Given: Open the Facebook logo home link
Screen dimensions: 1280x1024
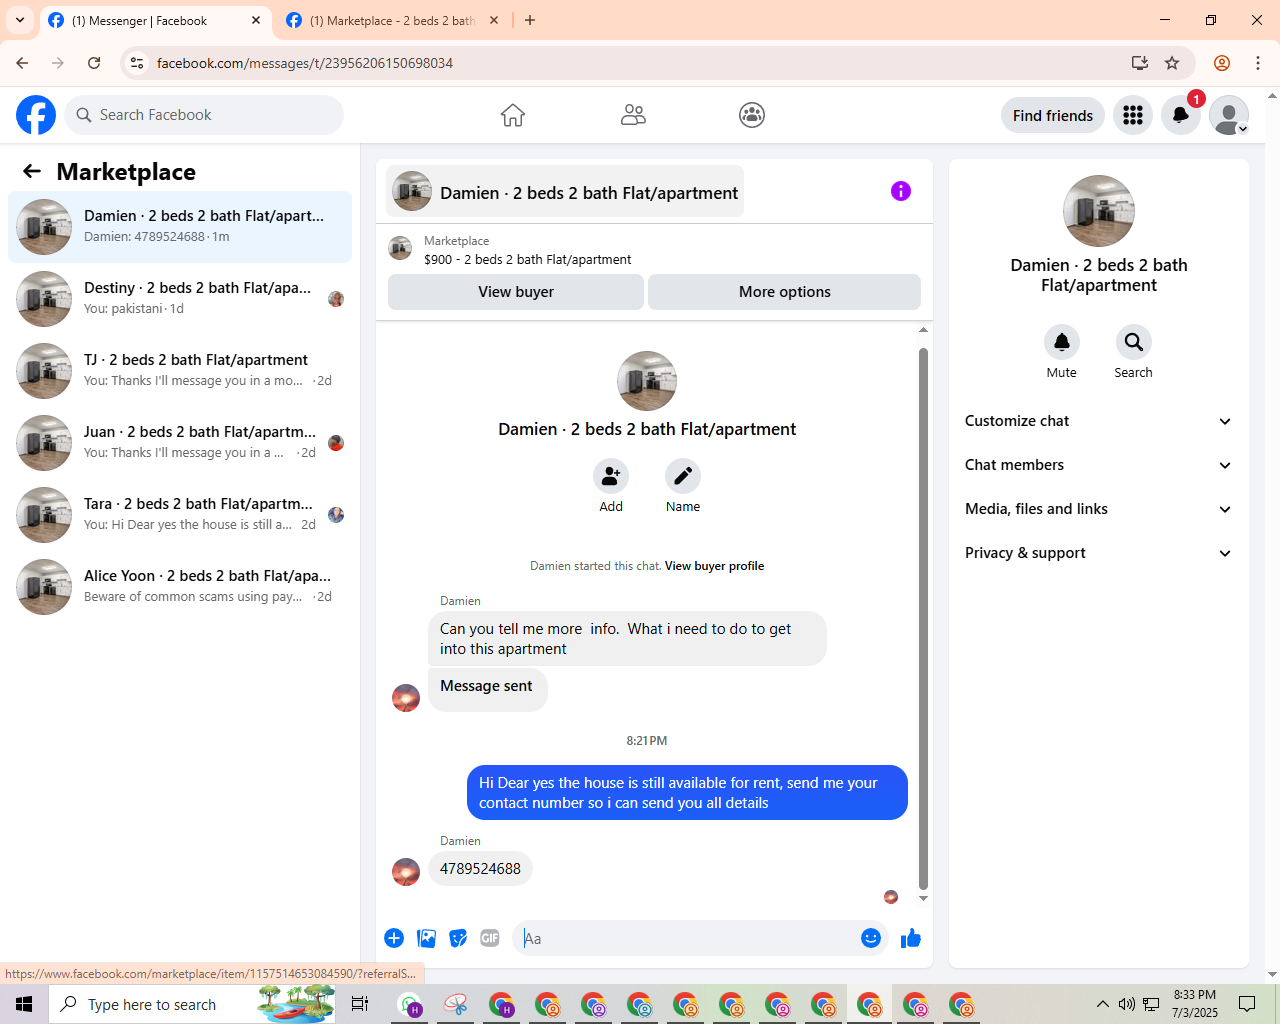Looking at the screenshot, I should (x=36, y=115).
